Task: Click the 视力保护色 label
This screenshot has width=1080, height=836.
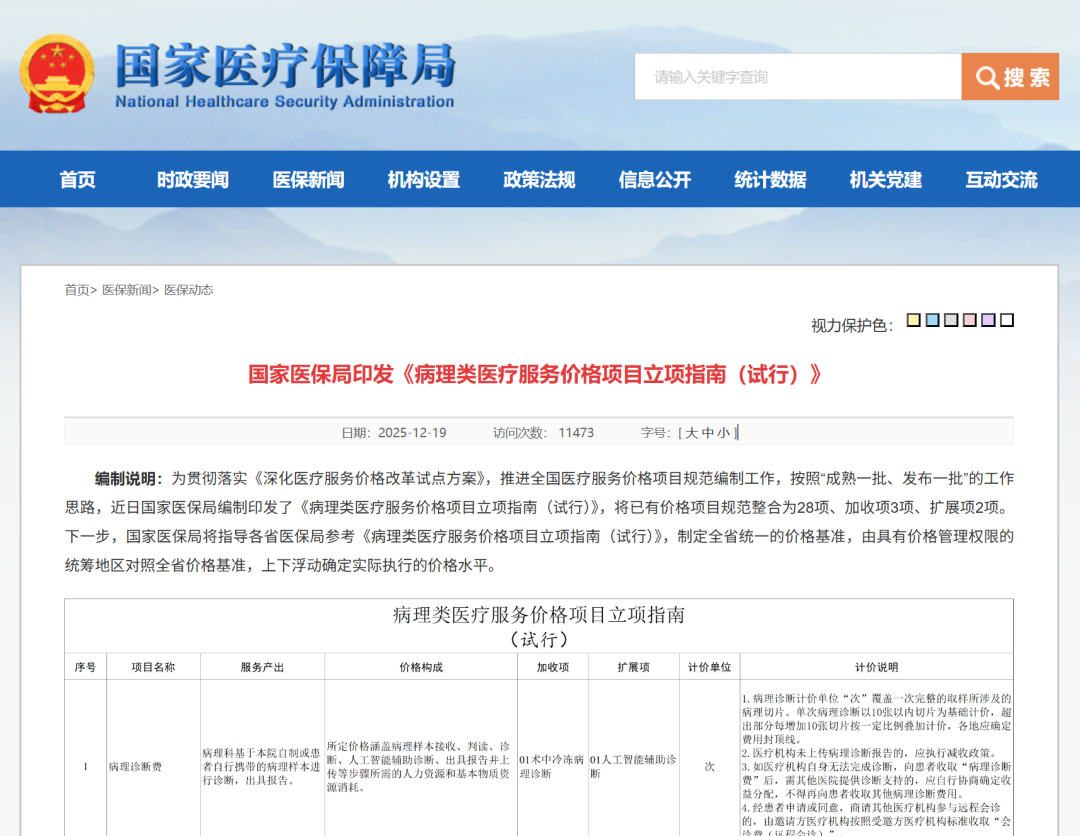Action: point(852,325)
